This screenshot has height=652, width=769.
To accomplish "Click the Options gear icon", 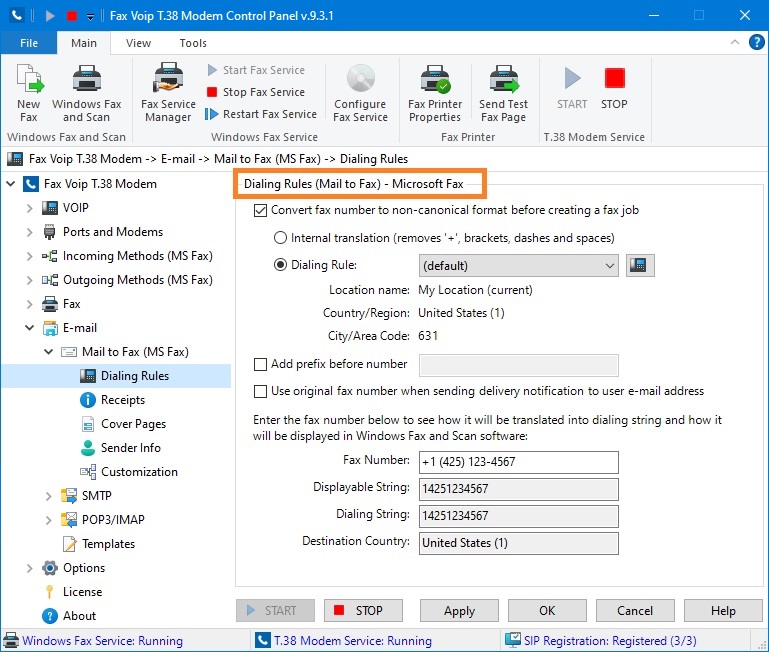I will click(50, 568).
